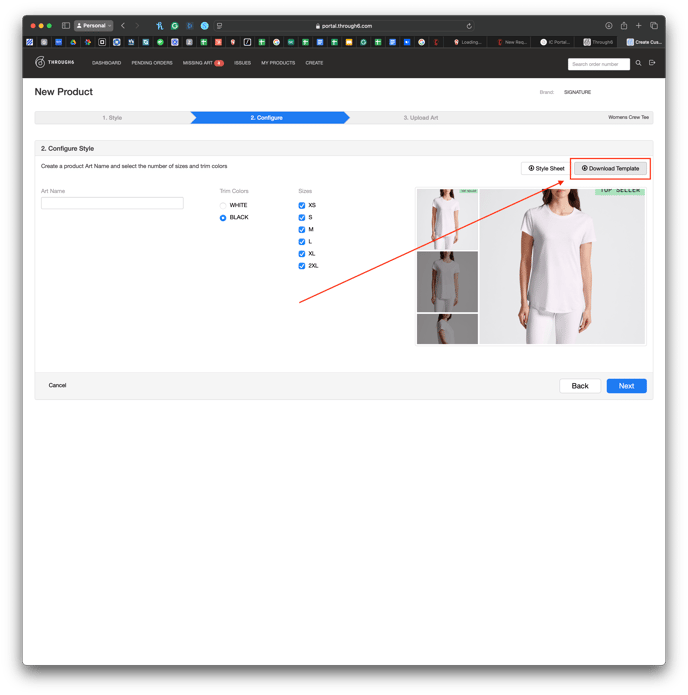Toggle the 2XL size checkbox

pyautogui.click(x=302, y=266)
